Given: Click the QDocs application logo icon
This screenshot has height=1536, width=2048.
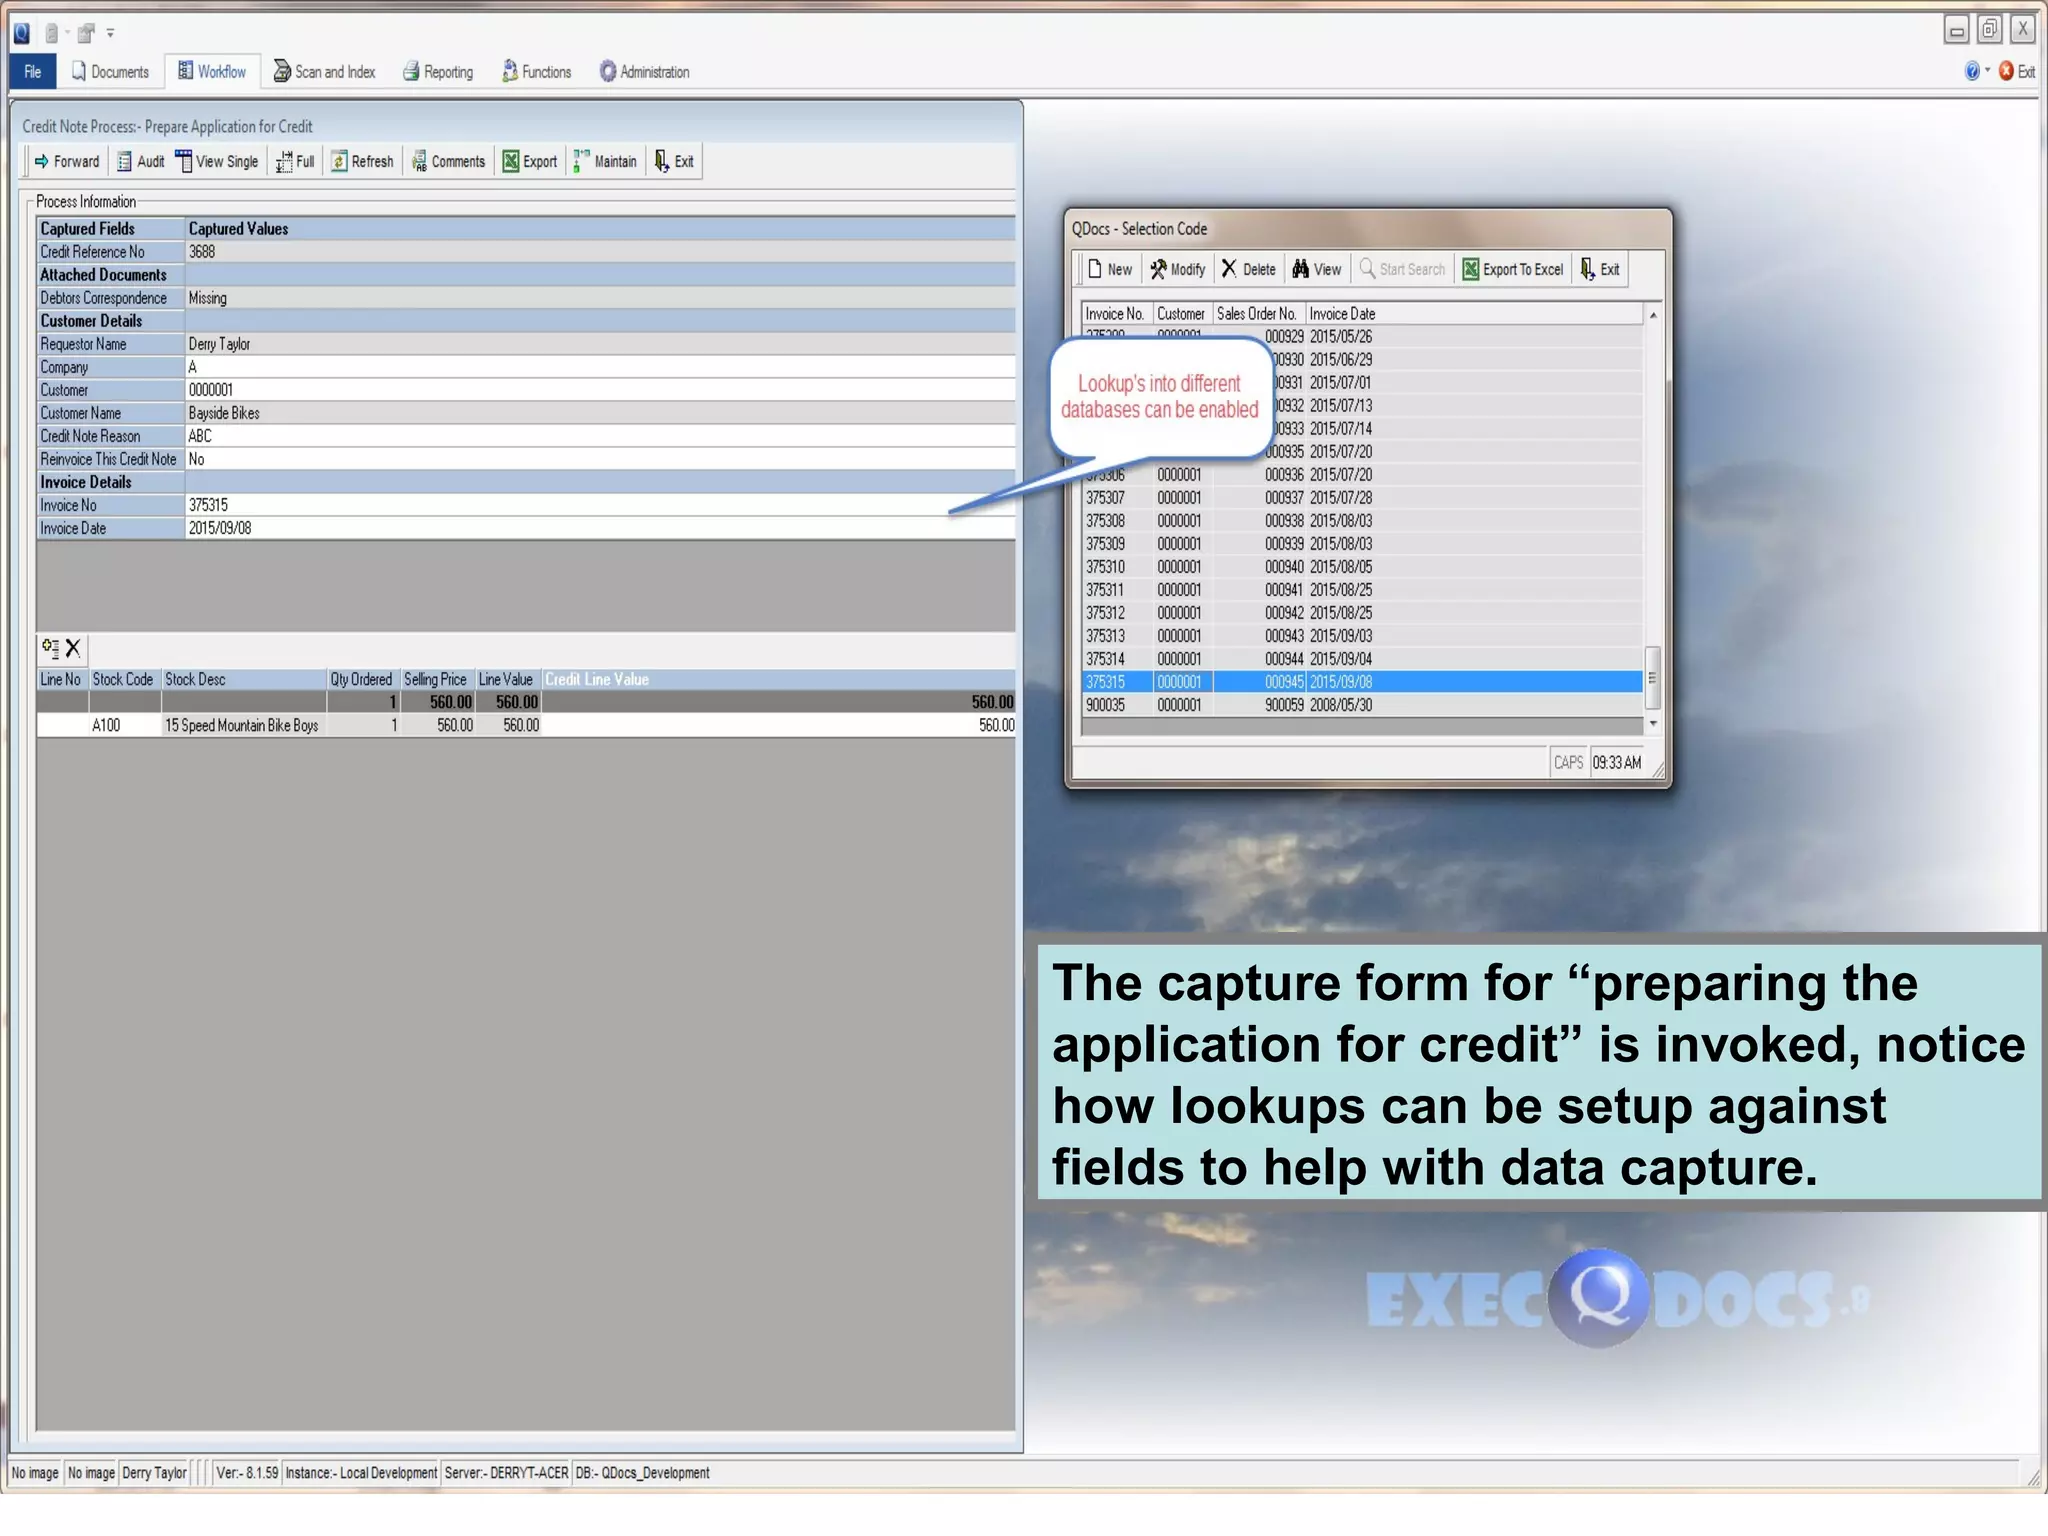Looking at the screenshot, I should click(x=21, y=33).
